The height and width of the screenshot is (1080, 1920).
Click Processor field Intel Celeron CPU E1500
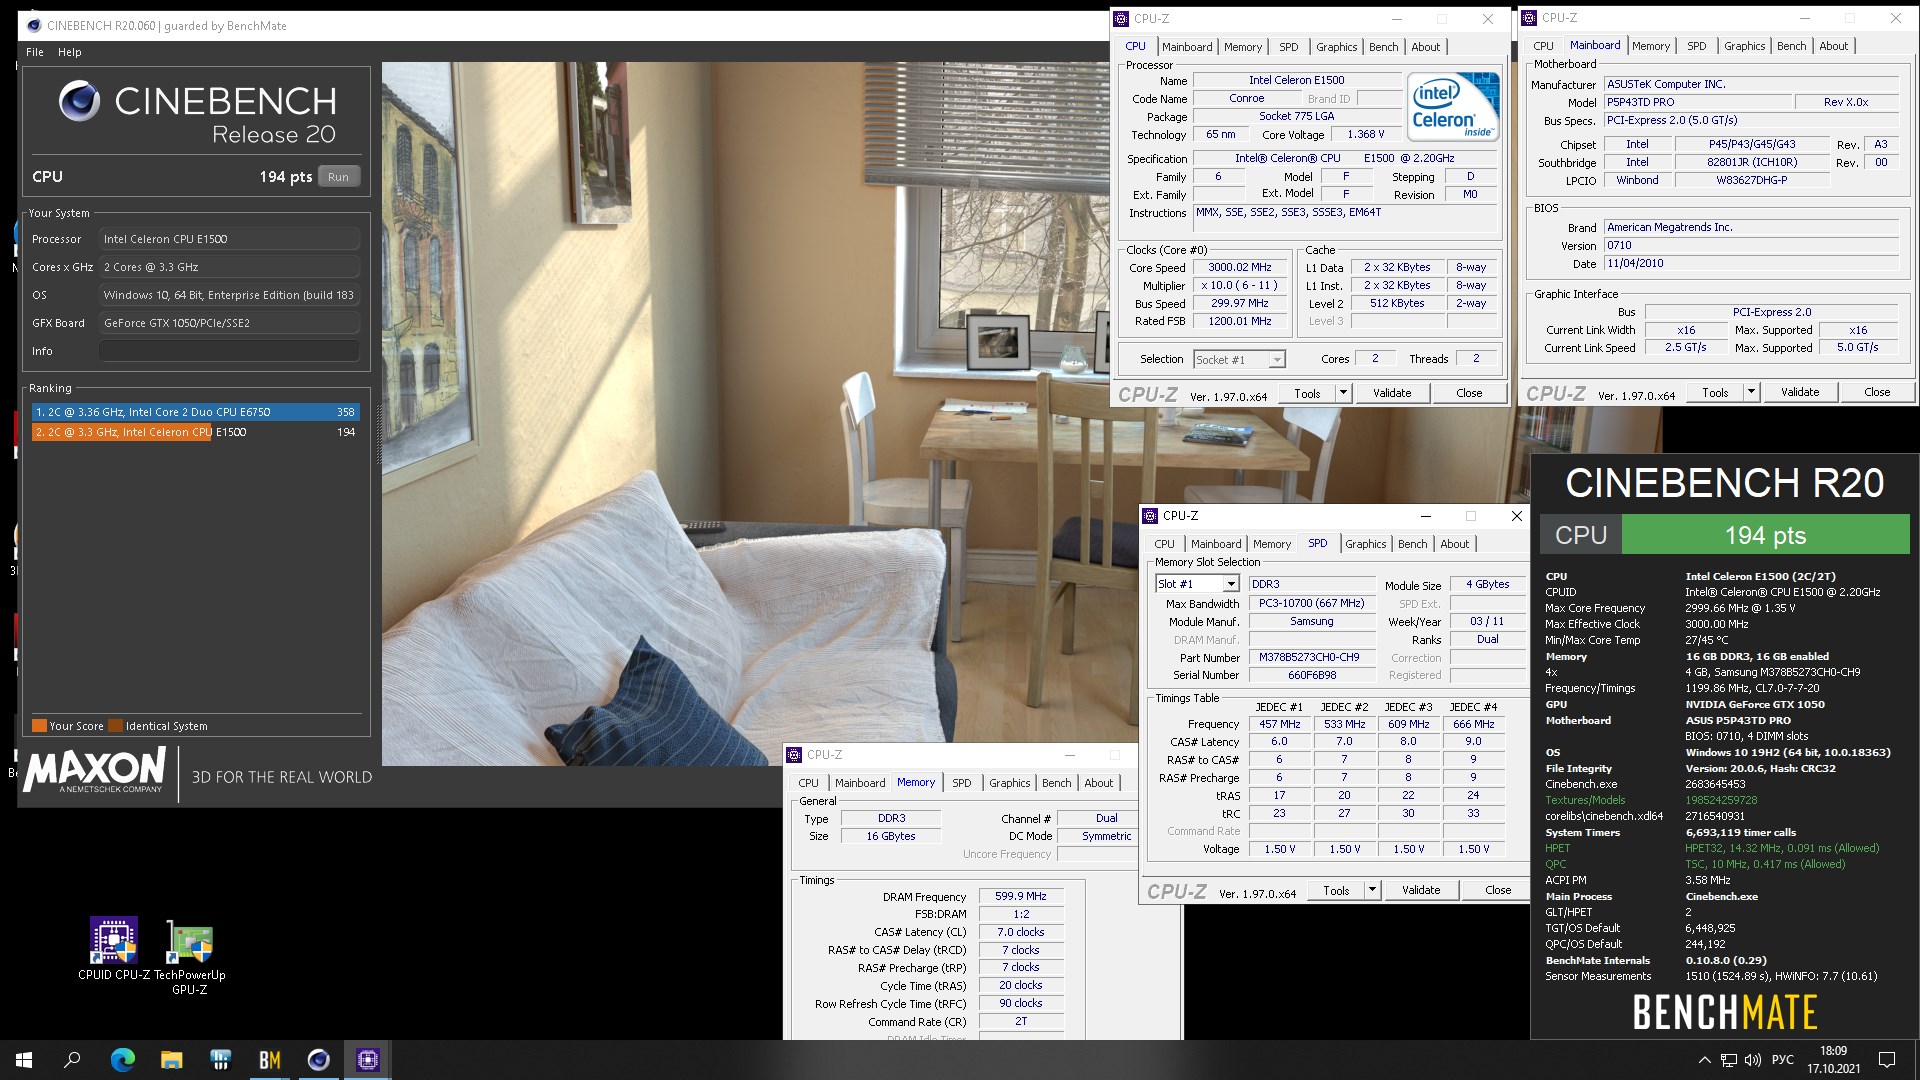point(229,239)
